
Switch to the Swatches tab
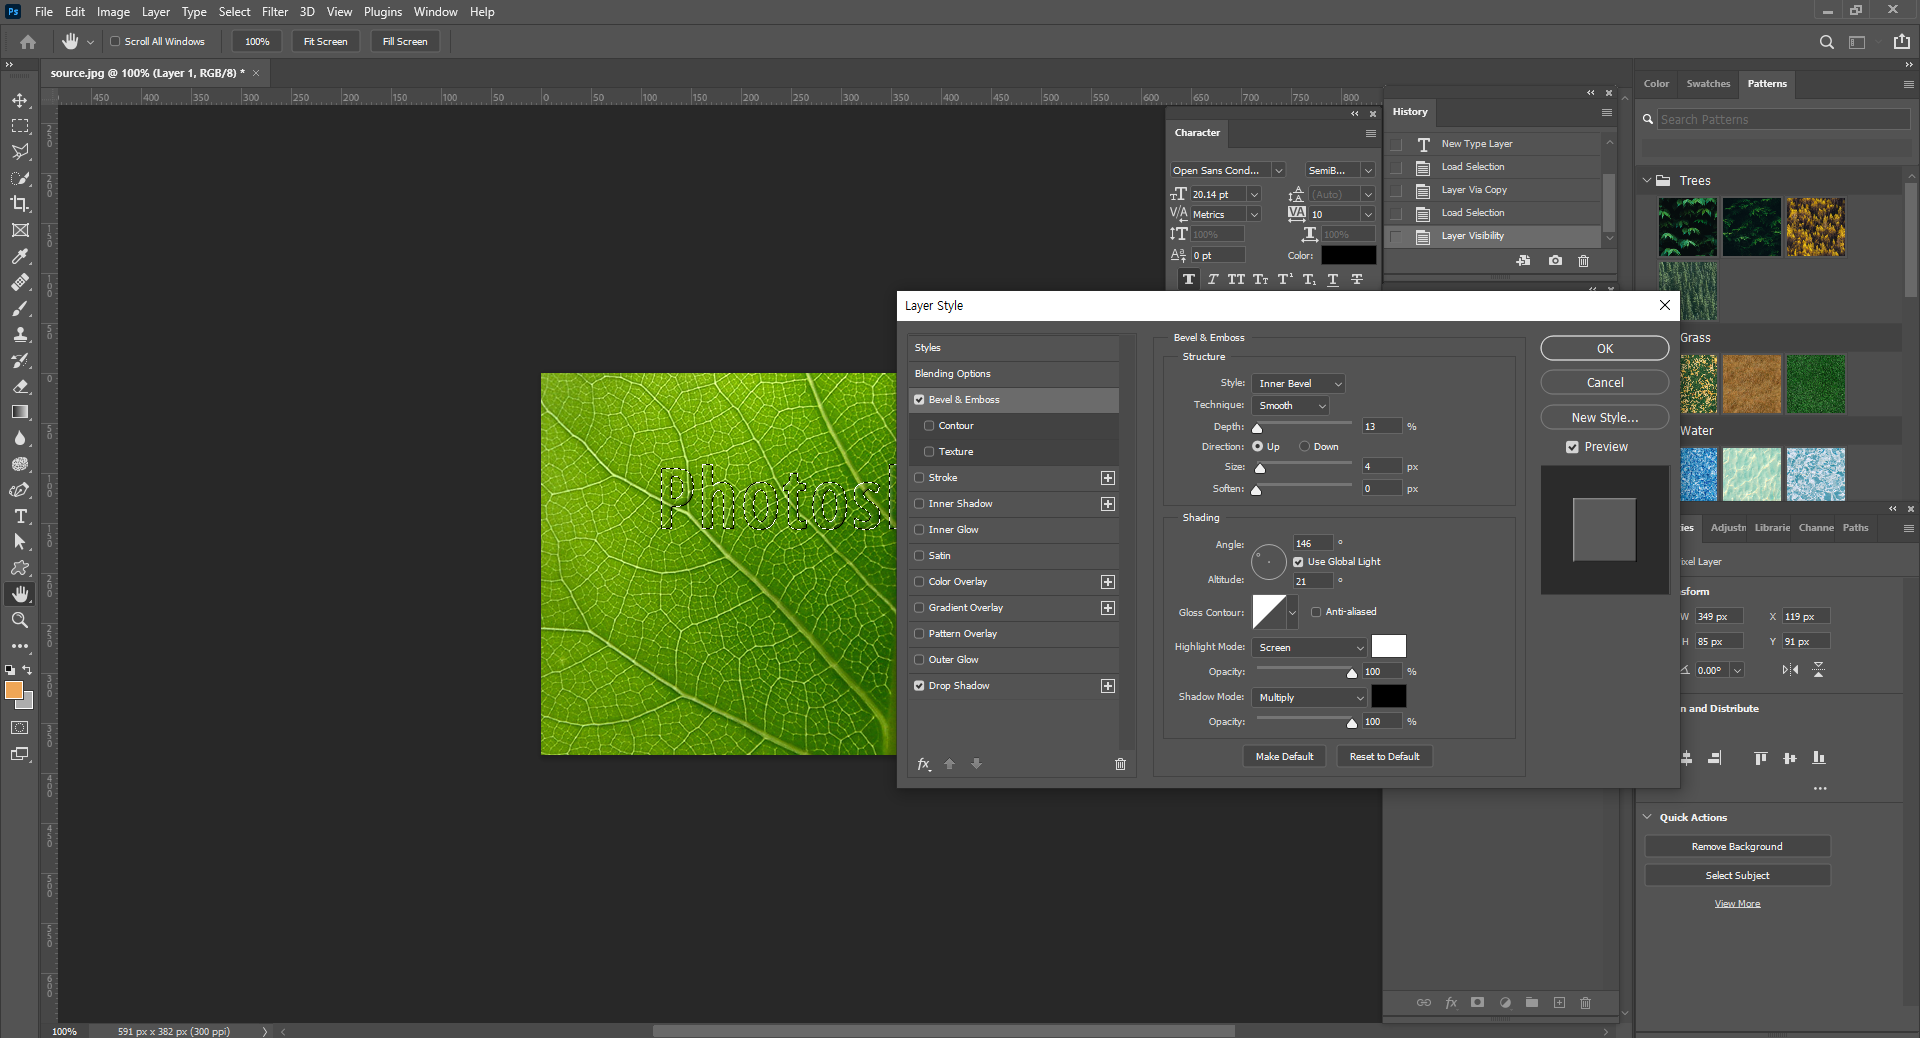click(1708, 84)
